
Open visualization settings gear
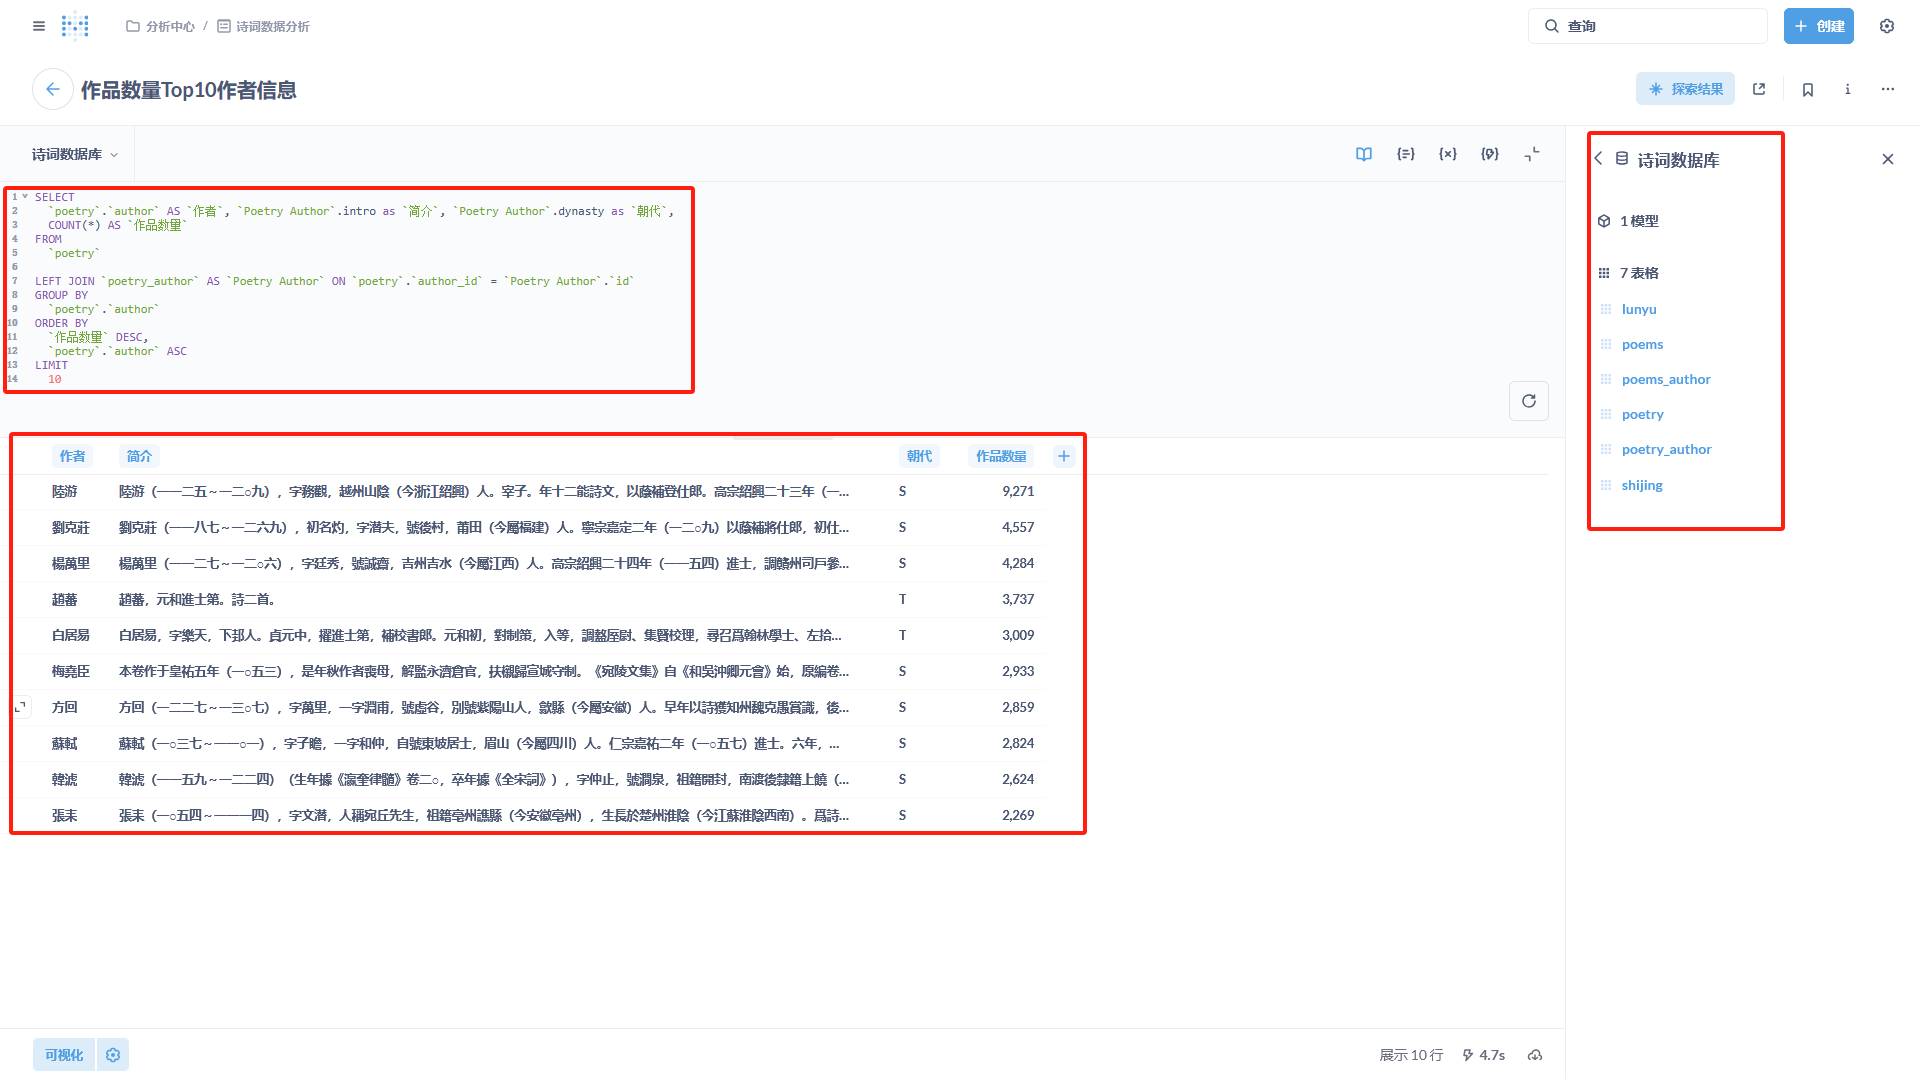(113, 1055)
